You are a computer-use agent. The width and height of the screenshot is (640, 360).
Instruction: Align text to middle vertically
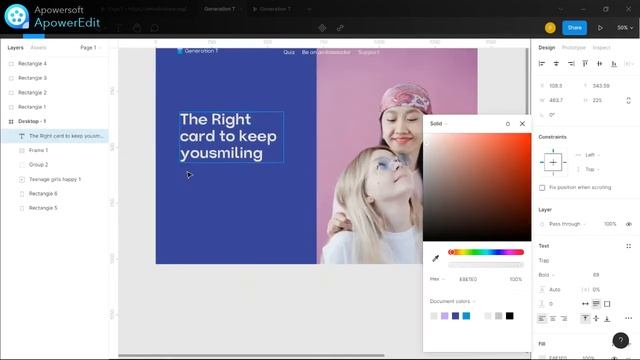click(x=596, y=318)
